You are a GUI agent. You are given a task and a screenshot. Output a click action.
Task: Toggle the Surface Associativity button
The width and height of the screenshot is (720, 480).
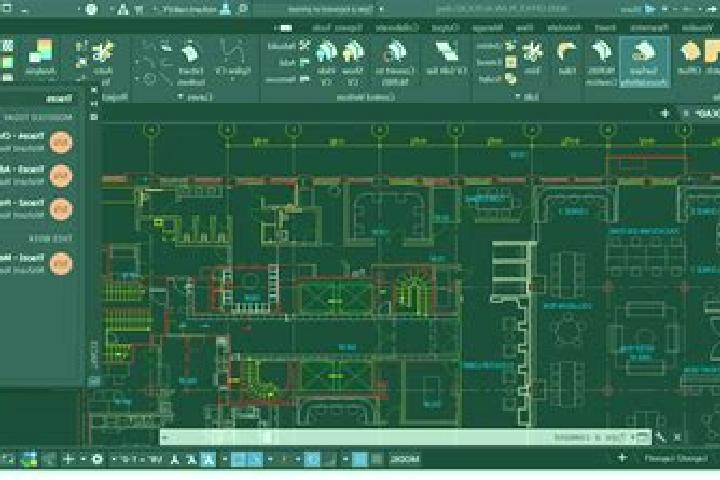click(x=644, y=62)
